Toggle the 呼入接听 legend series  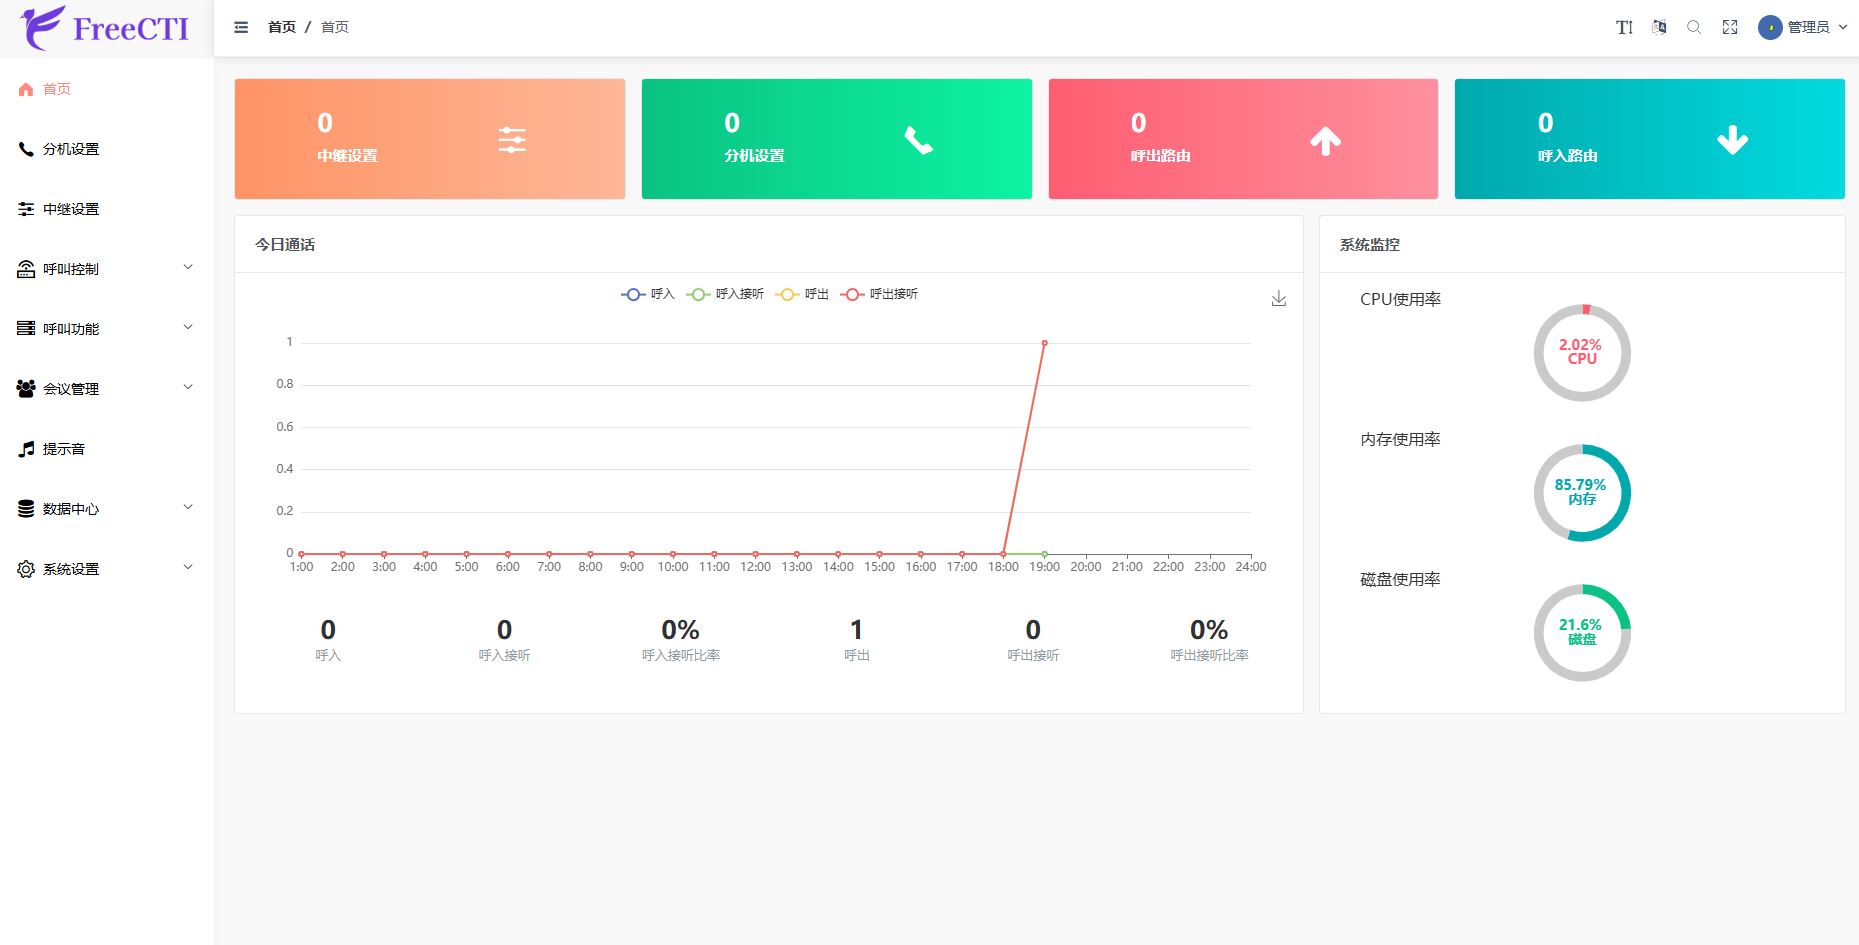point(726,294)
